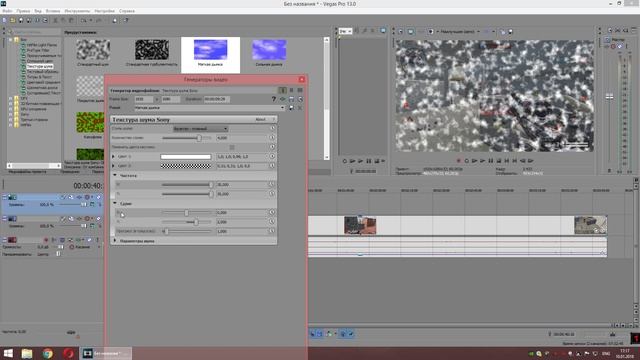640x360 pixels.
Task: Open the Правка menu
Action: click(x=23, y=11)
